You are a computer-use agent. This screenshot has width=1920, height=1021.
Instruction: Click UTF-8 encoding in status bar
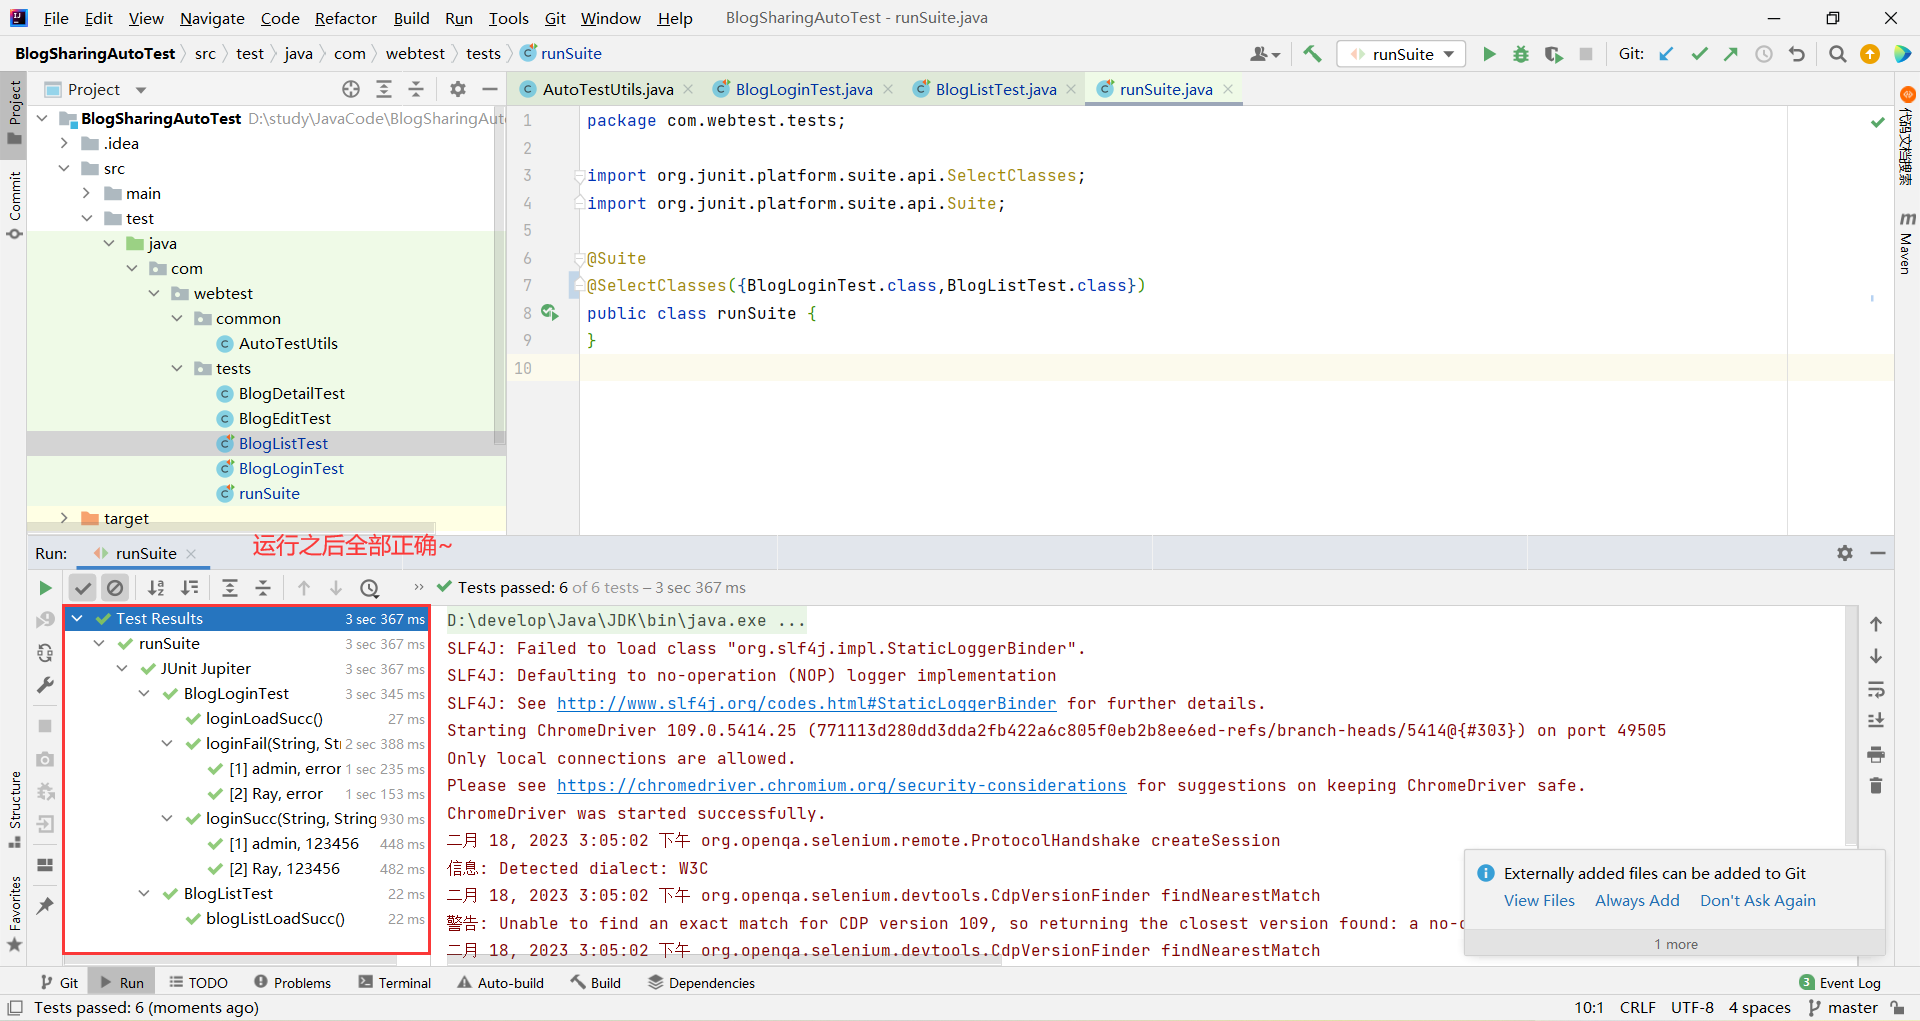click(1692, 1008)
